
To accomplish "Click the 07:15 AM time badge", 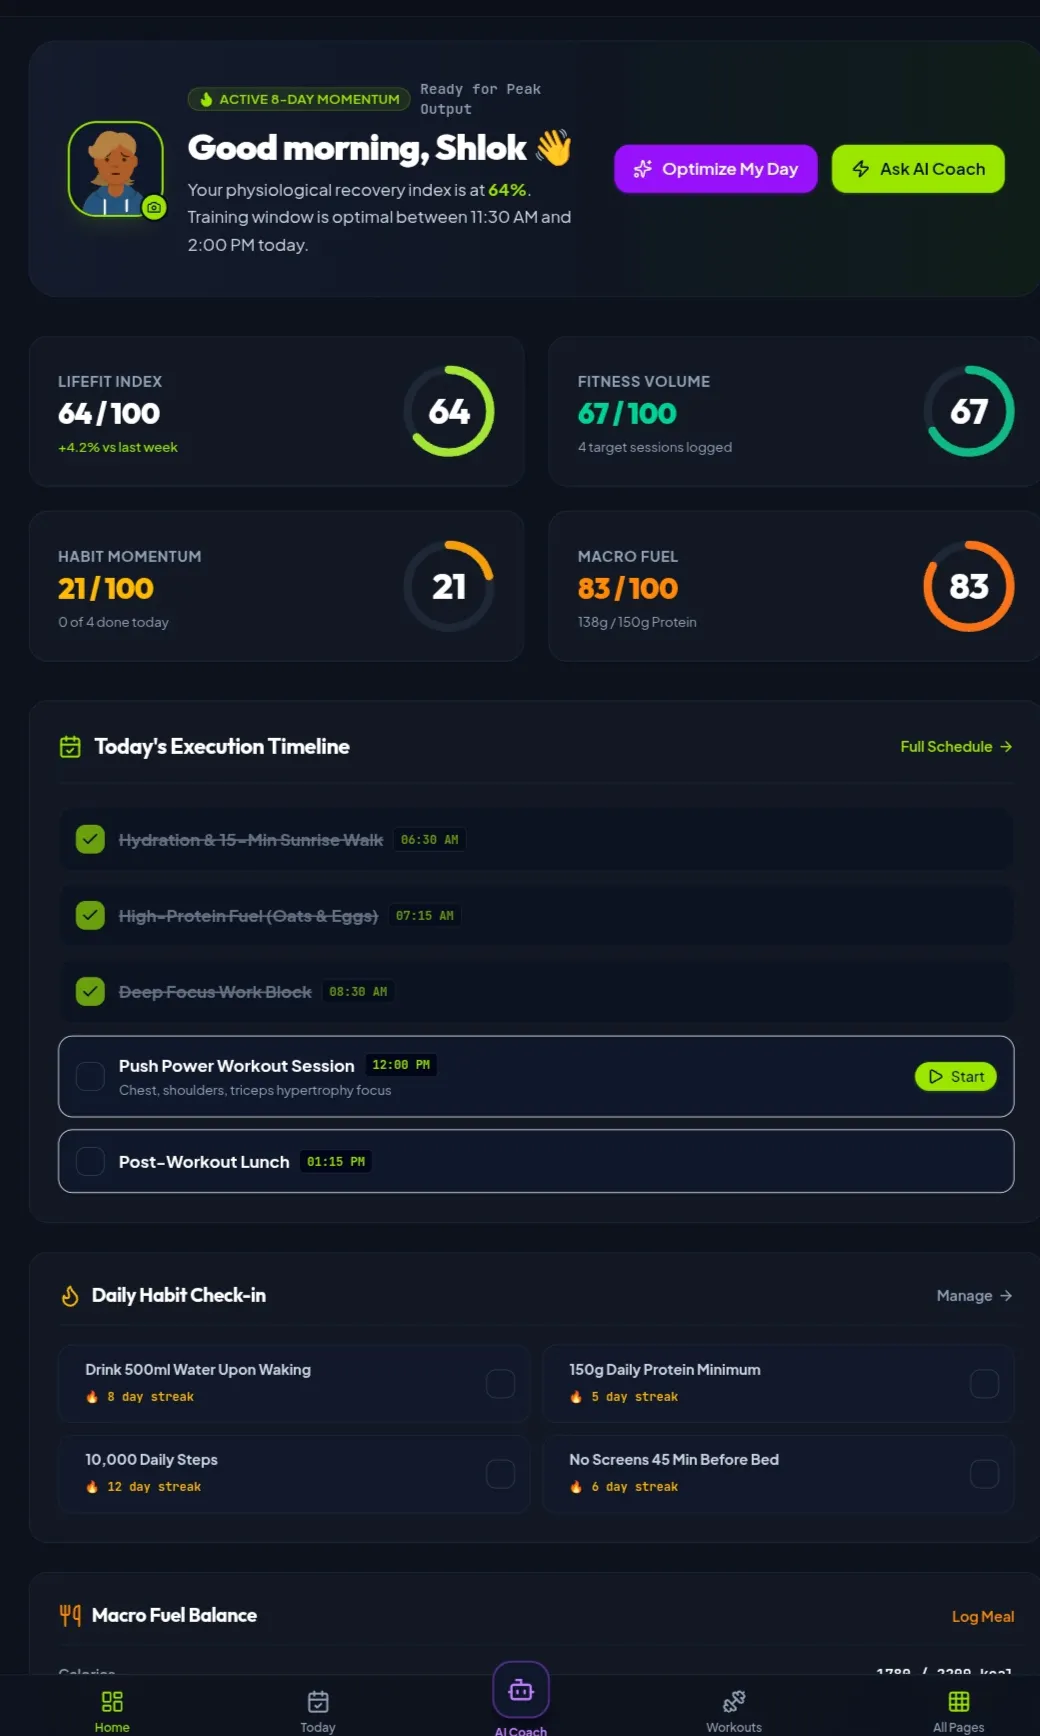I will tap(424, 915).
